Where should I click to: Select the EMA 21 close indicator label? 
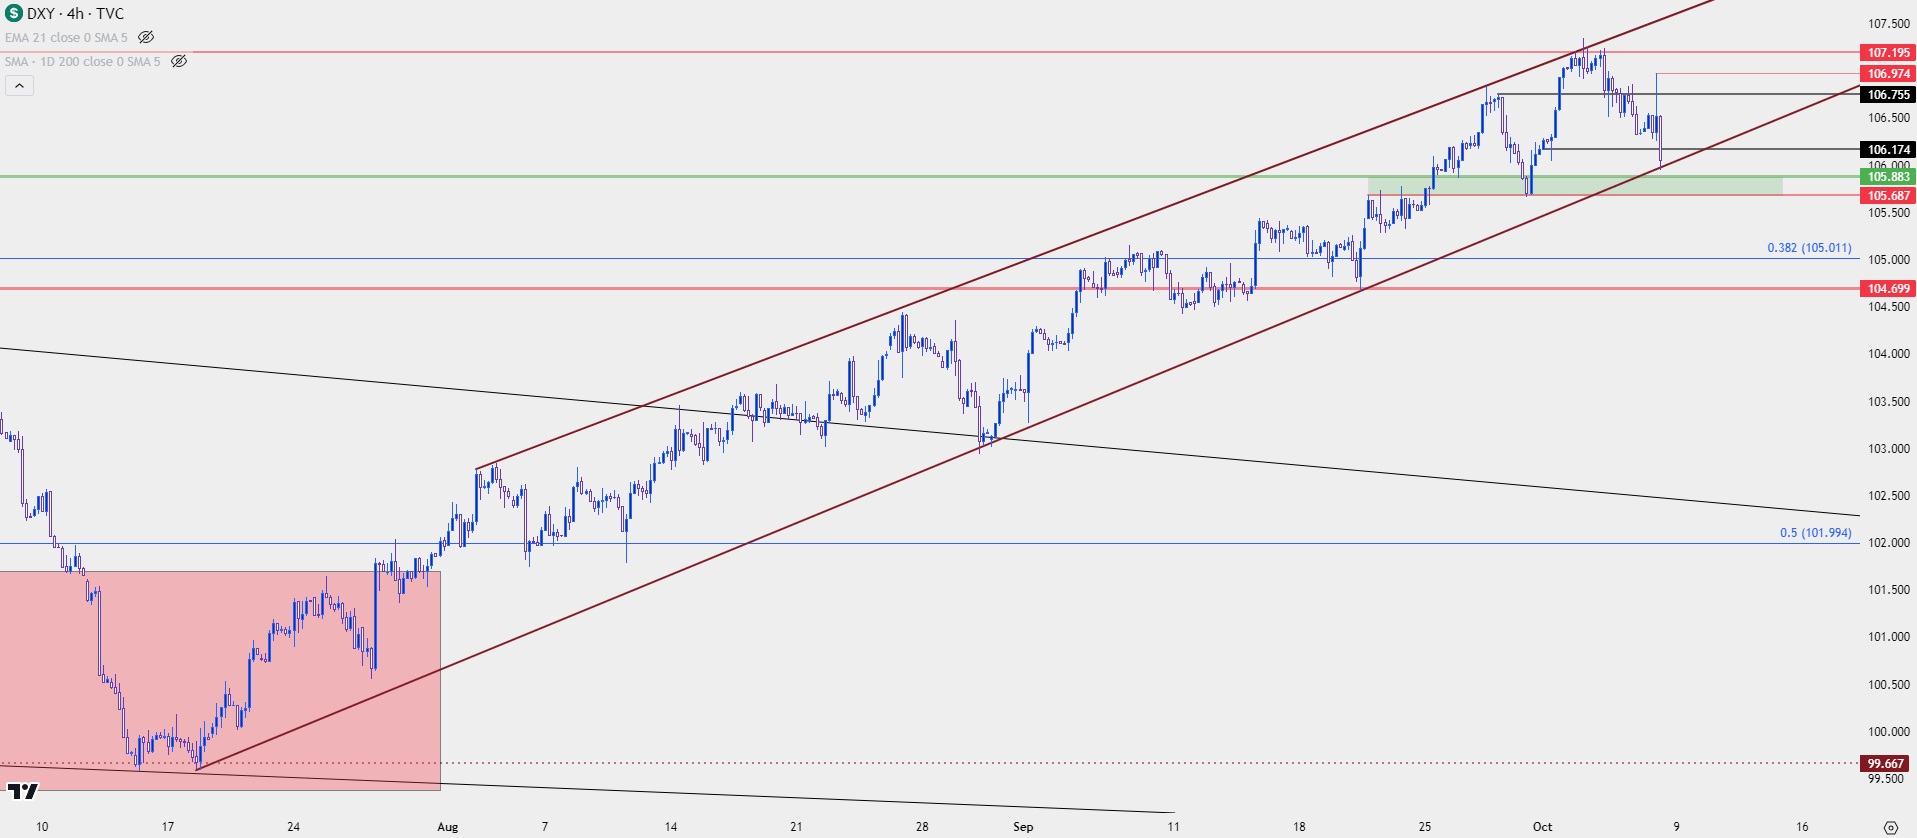click(x=66, y=37)
